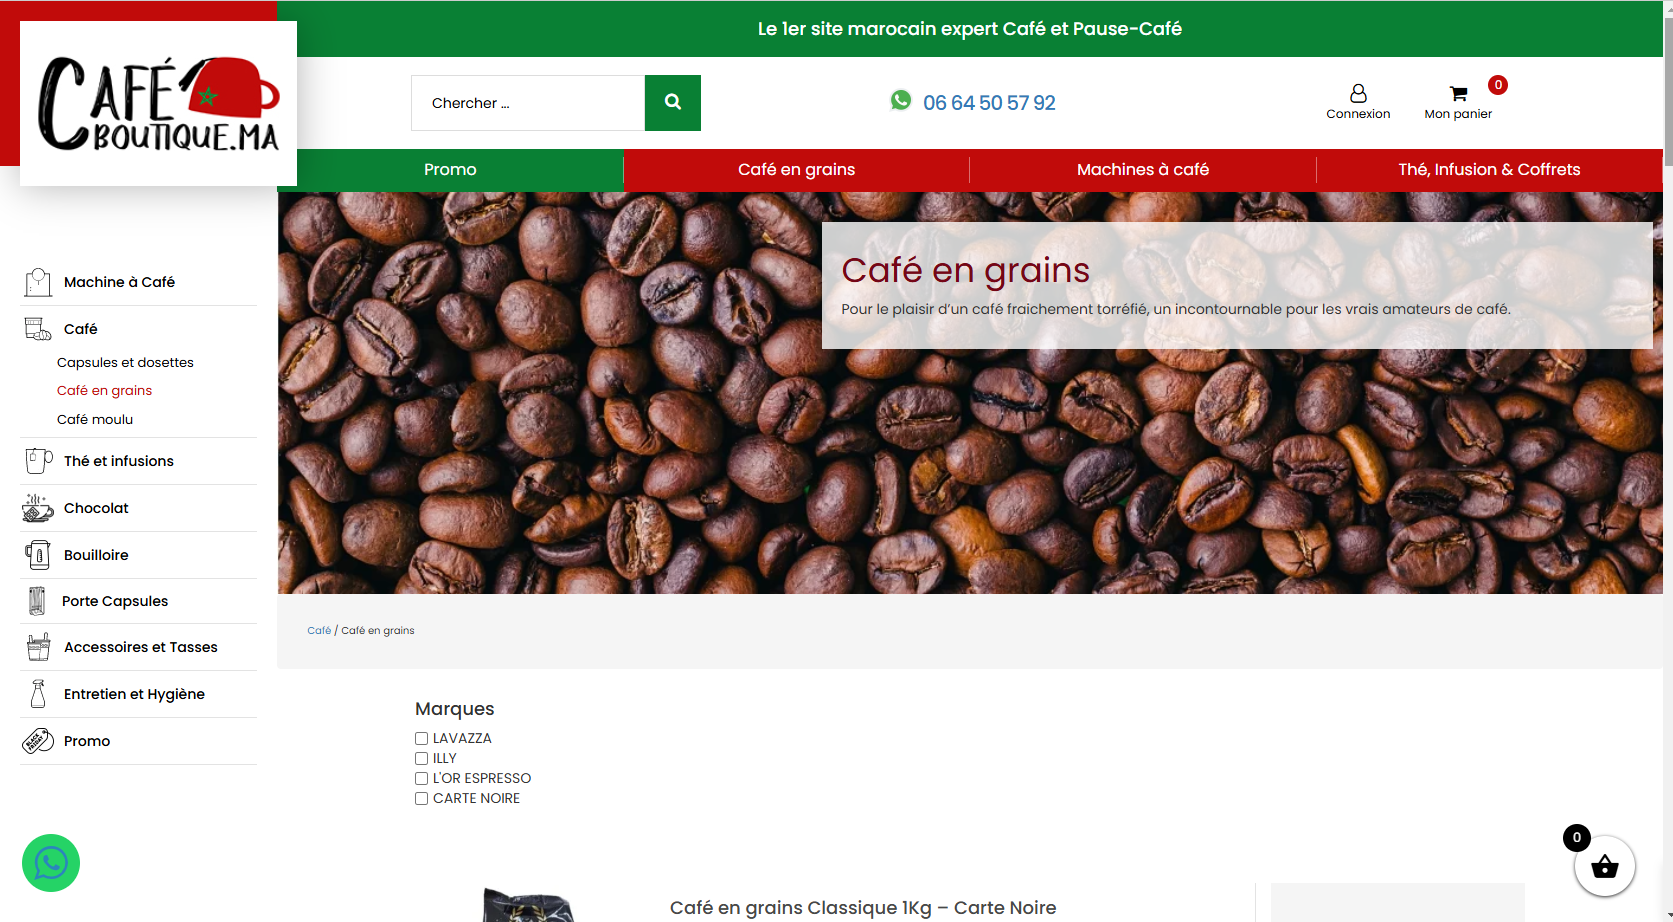The image size is (1673, 922).
Task: Select the L'OR ESPRESSO checkbox
Action: click(x=422, y=779)
